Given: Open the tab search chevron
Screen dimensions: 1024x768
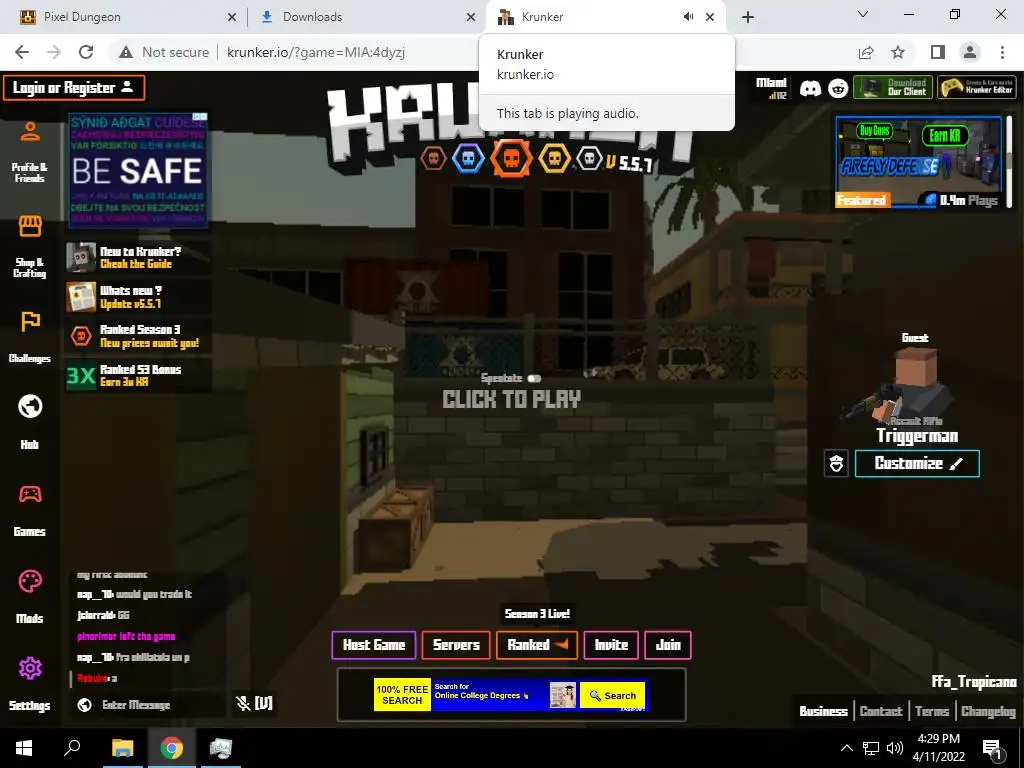Looking at the screenshot, I should pos(863,14).
